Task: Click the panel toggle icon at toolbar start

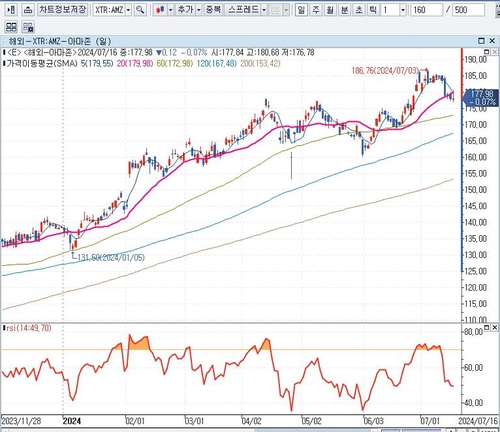Action: pos(11,10)
